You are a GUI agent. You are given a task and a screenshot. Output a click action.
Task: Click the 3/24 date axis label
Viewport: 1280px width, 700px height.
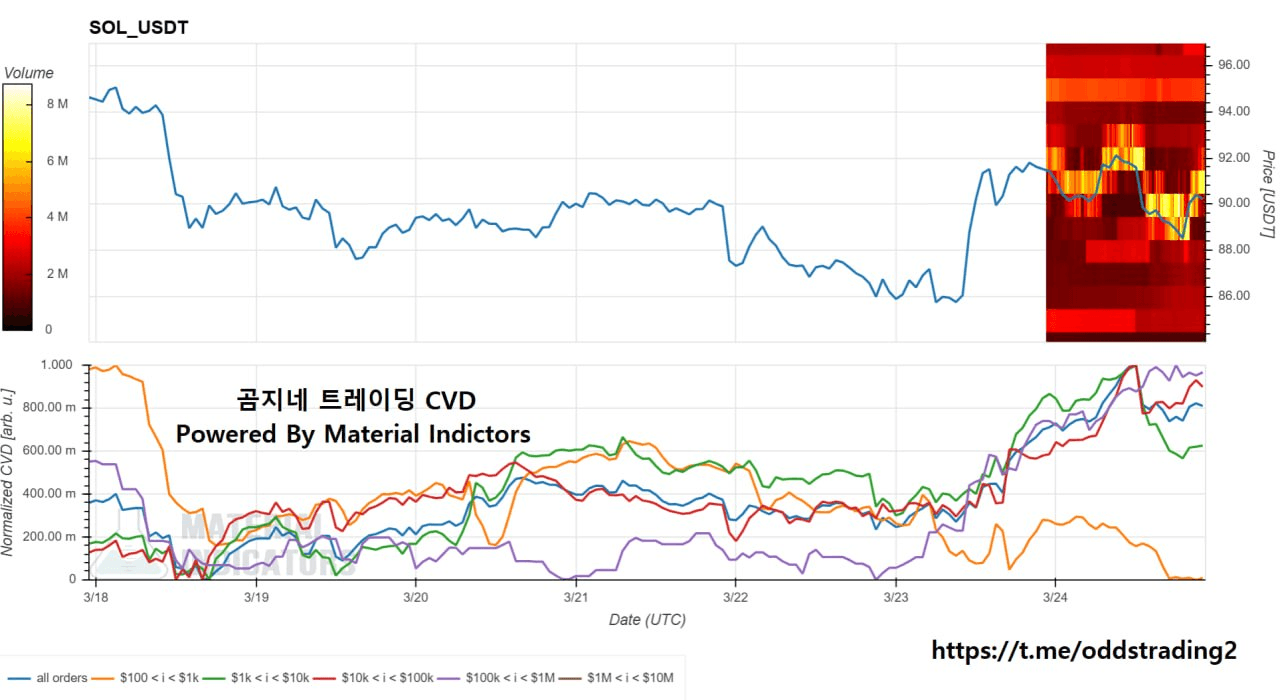tap(1054, 596)
